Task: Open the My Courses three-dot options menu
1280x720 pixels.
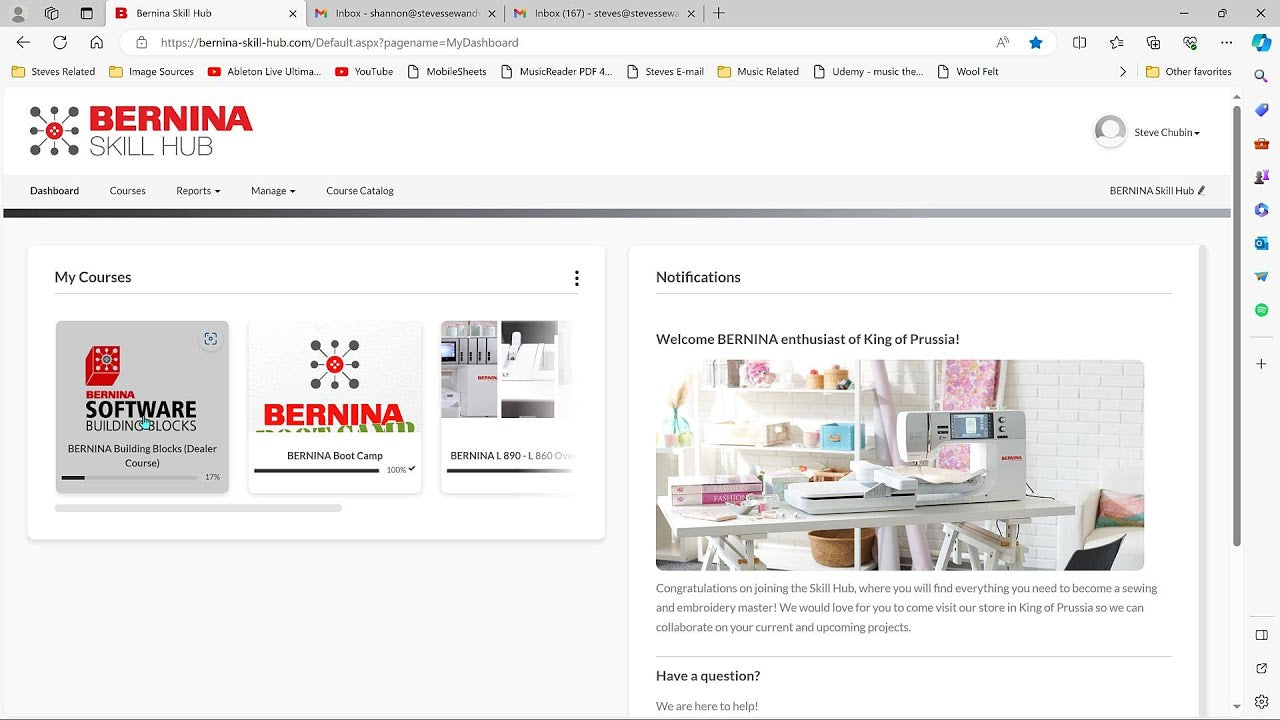Action: pos(577,278)
